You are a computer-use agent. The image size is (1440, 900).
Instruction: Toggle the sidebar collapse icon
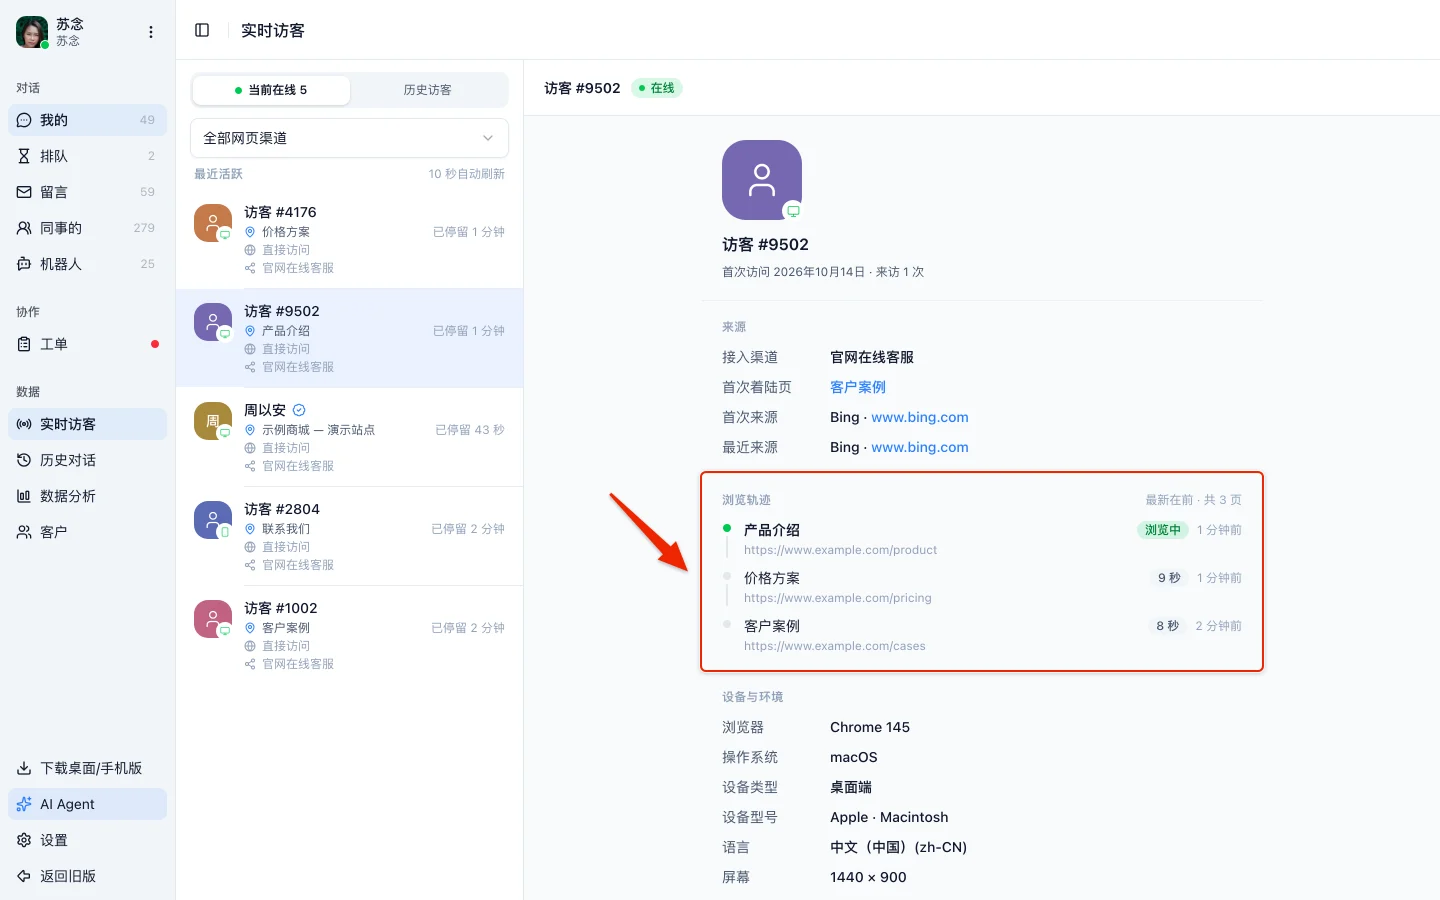click(202, 30)
